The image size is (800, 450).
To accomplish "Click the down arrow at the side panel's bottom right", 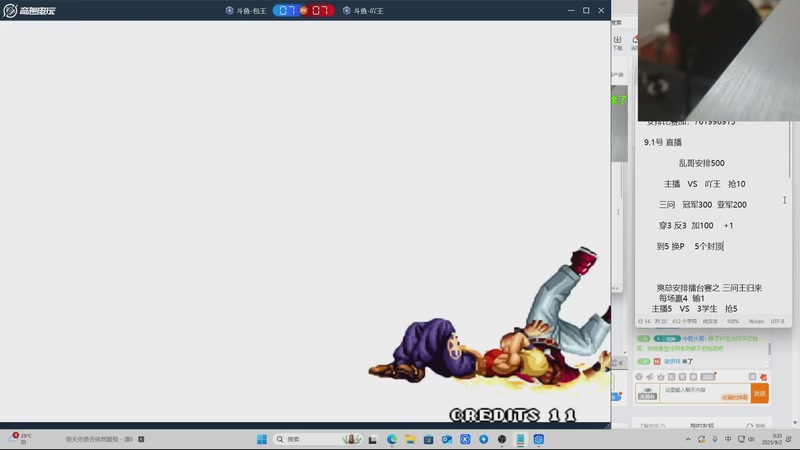I will [x=795, y=423].
